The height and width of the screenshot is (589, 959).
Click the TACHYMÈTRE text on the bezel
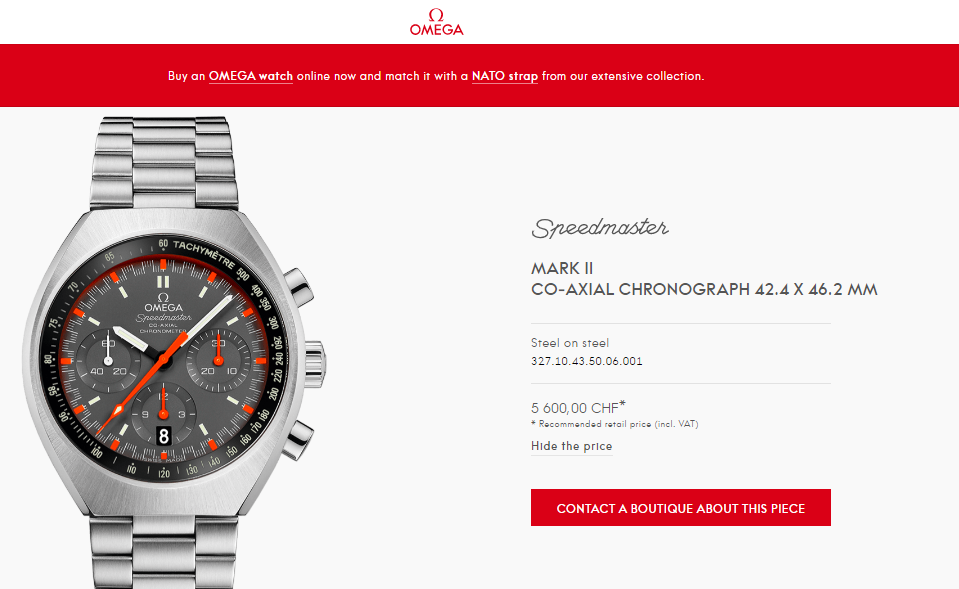point(204,254)
